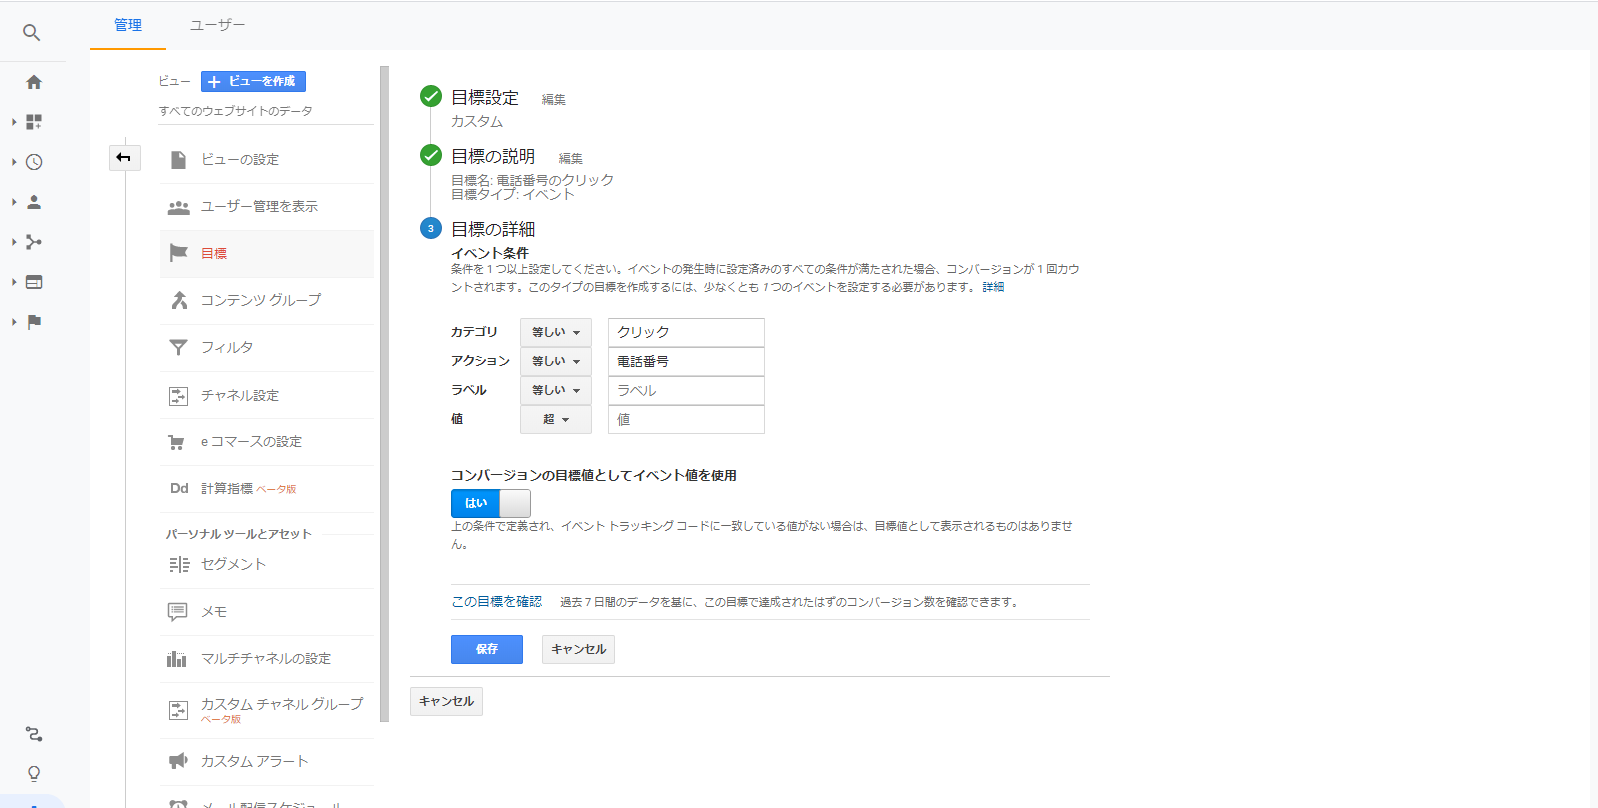The height and width of the screenshot is (808, 1598).
Task: Switch to the ユーザー tab
Action: point(218,25)
